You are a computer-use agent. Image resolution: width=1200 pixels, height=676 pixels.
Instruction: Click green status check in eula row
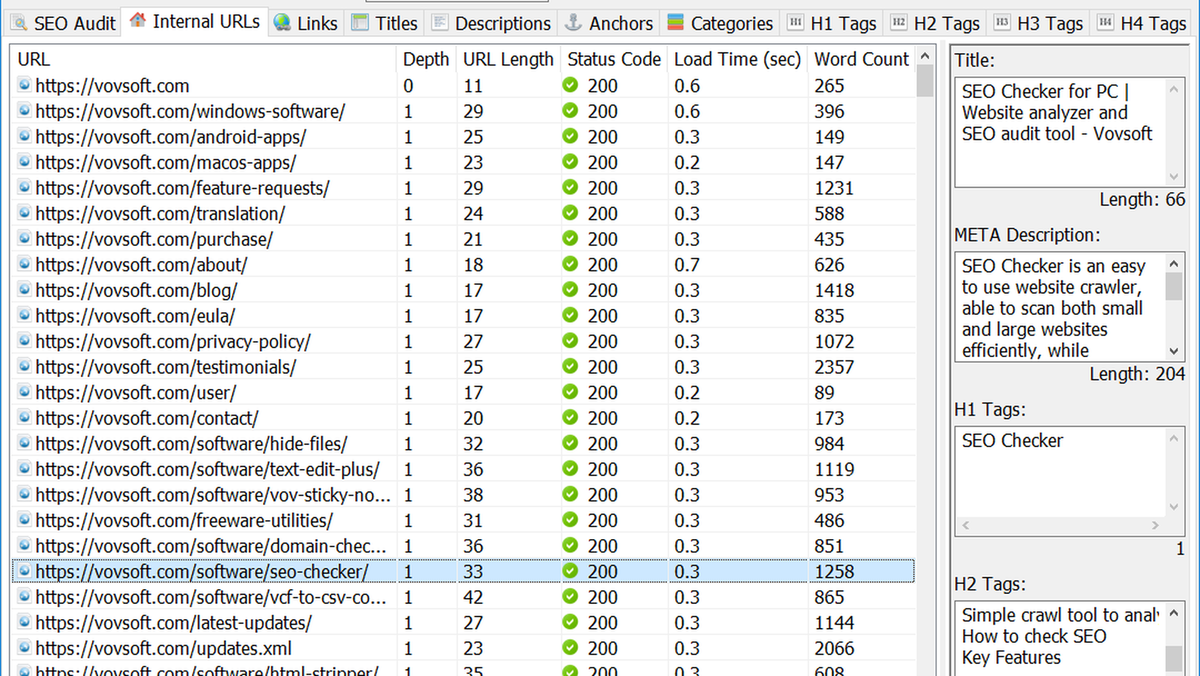coord(571,315)
